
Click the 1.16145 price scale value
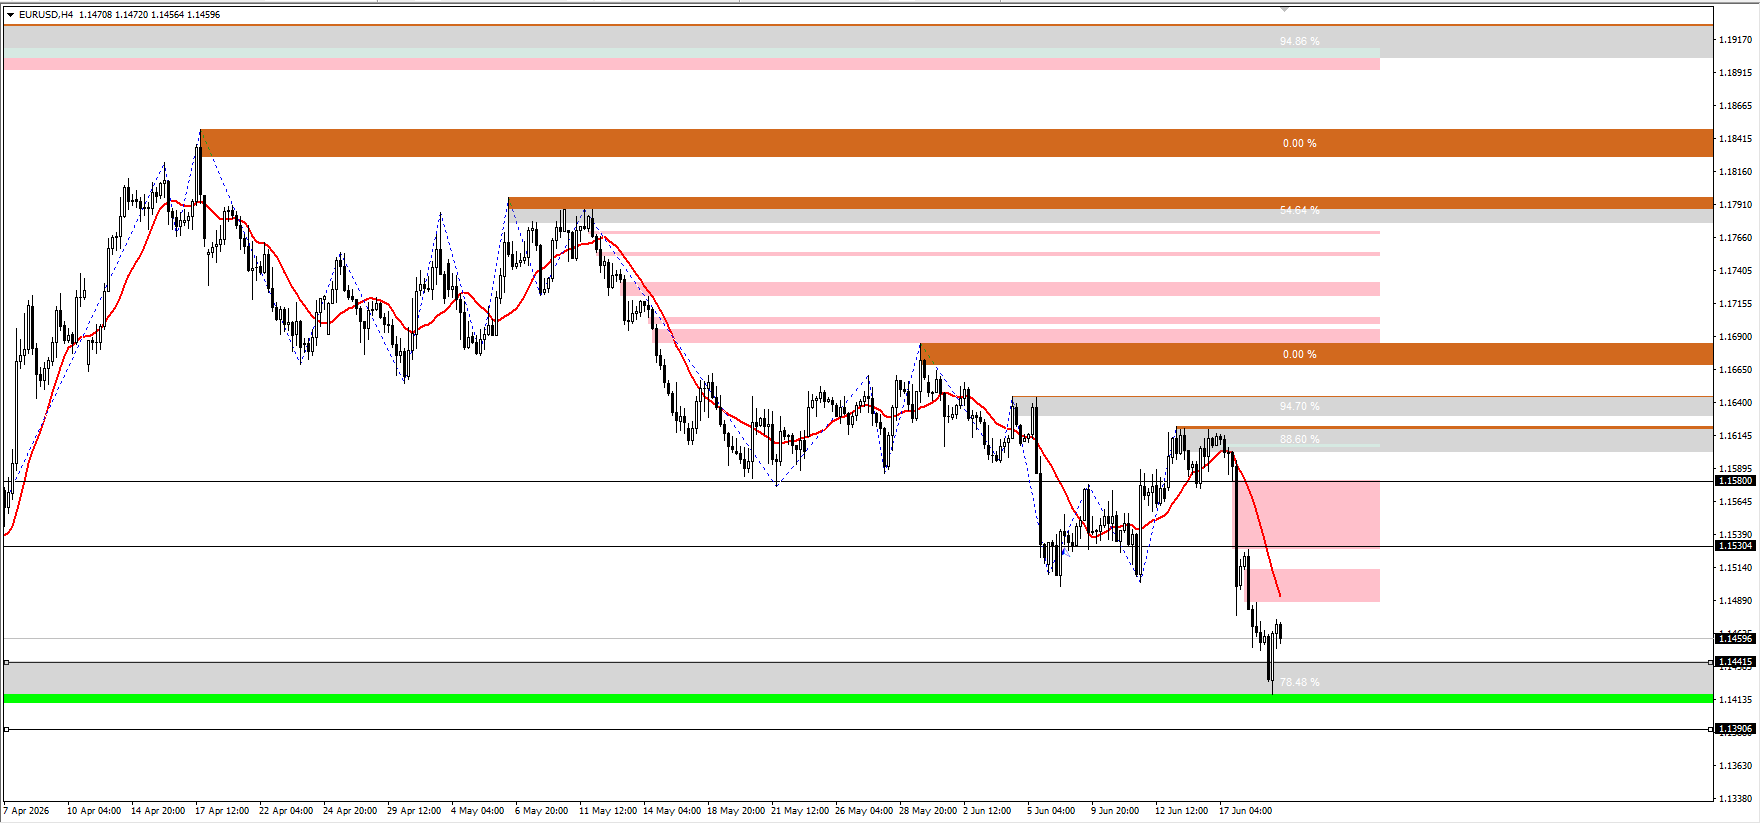coord(1736,436)
